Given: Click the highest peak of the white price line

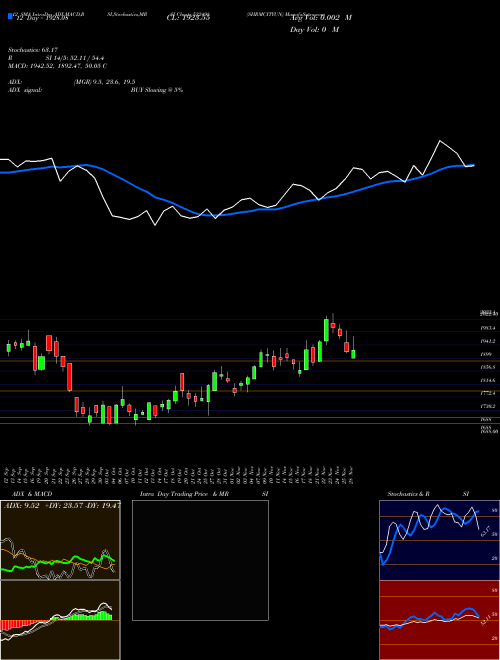Looking at the screenshot, I should [440, 141].
